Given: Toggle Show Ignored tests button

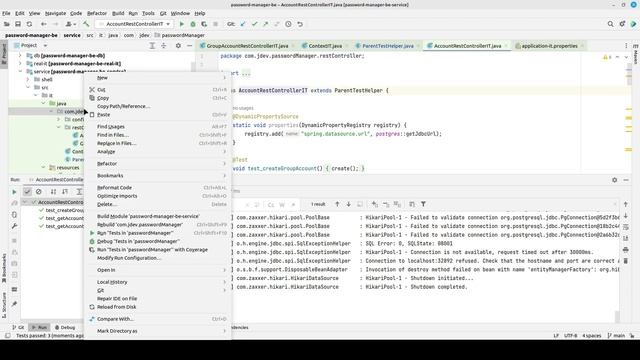Looking at the screenshot, I should (x=39, y=191).
